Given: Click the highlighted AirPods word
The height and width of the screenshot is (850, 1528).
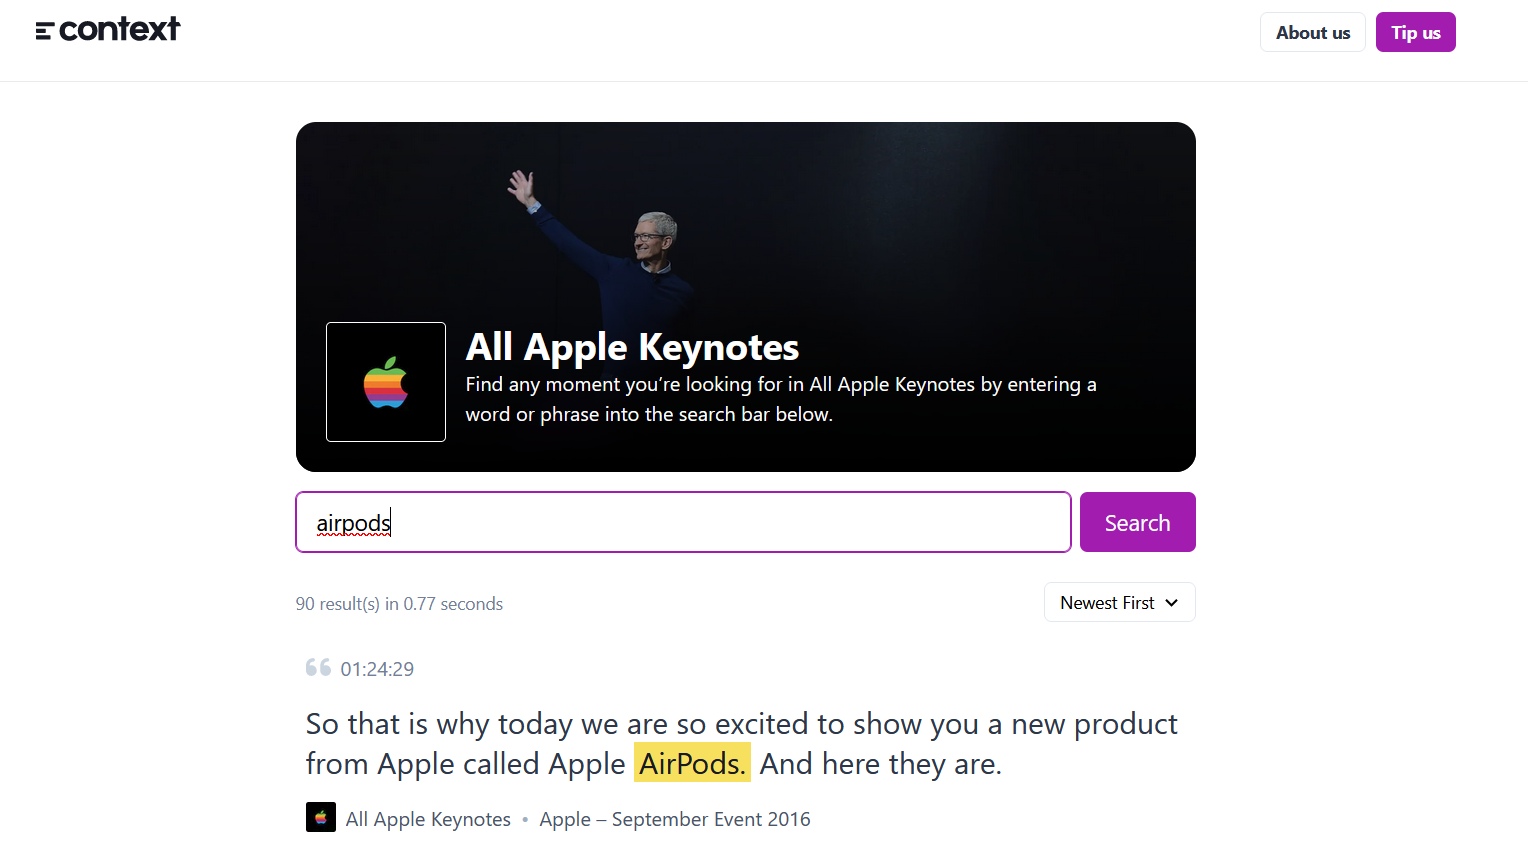Looking at the screenshot, I should 692,764.
